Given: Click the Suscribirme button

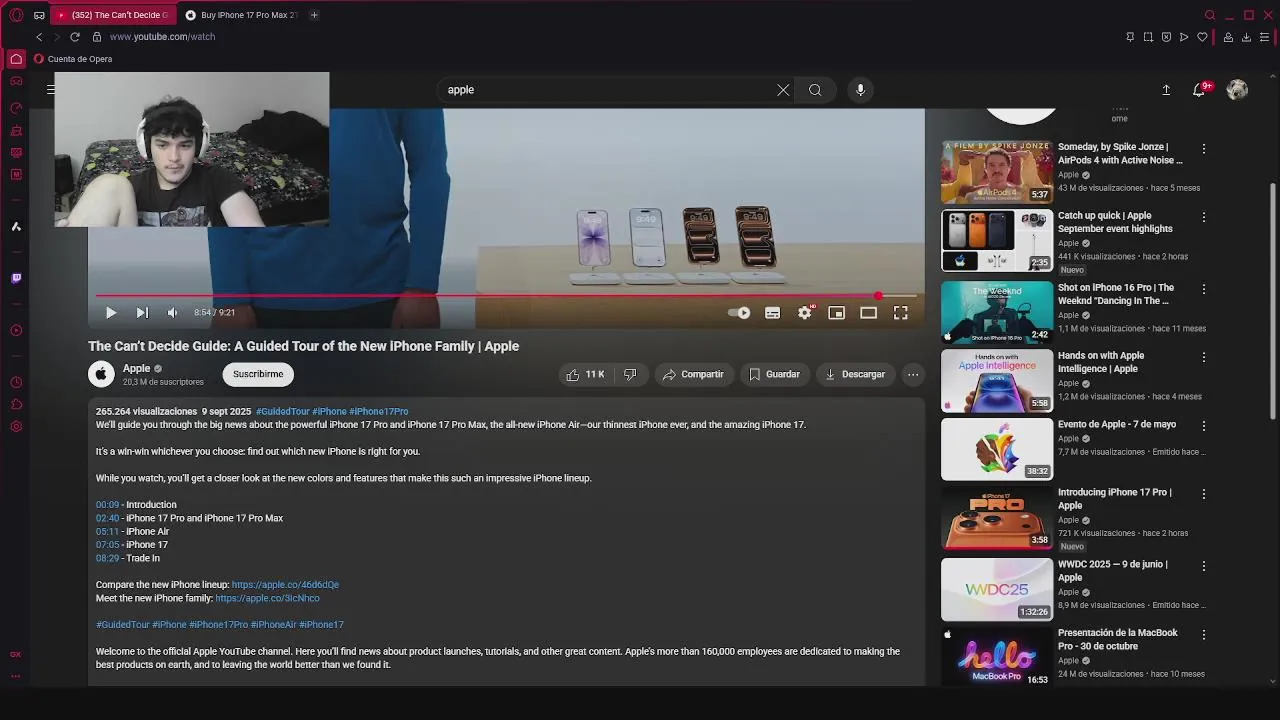Looking at the screenshot, I should (258, 374).
